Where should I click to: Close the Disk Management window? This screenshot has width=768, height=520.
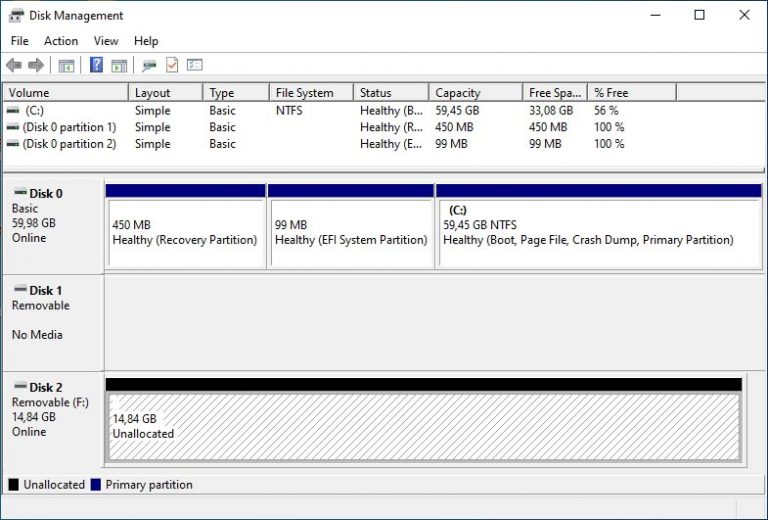pos(744,15)
